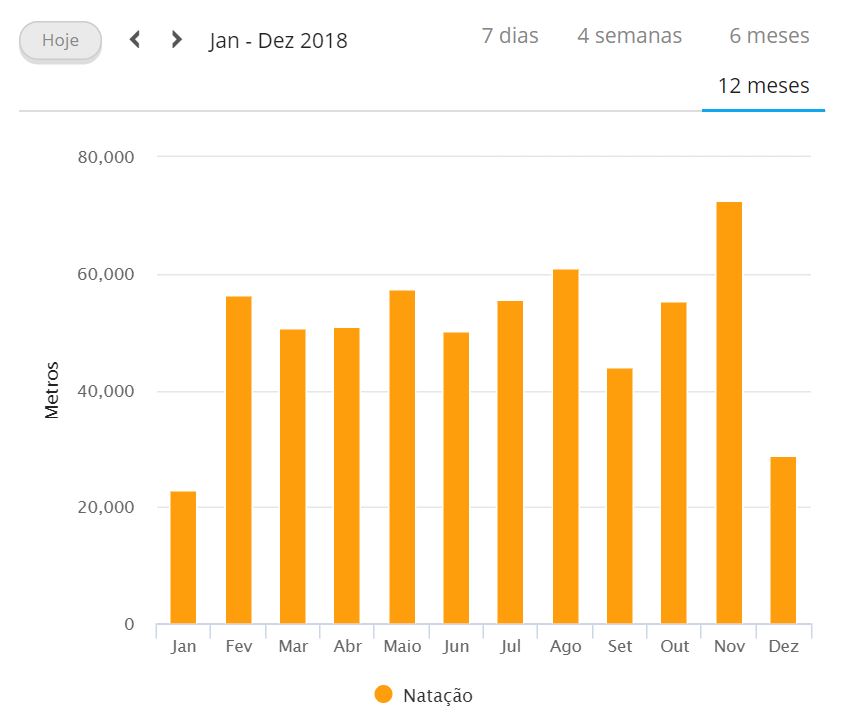
Task: Select the Set bar
Action: 619,496
